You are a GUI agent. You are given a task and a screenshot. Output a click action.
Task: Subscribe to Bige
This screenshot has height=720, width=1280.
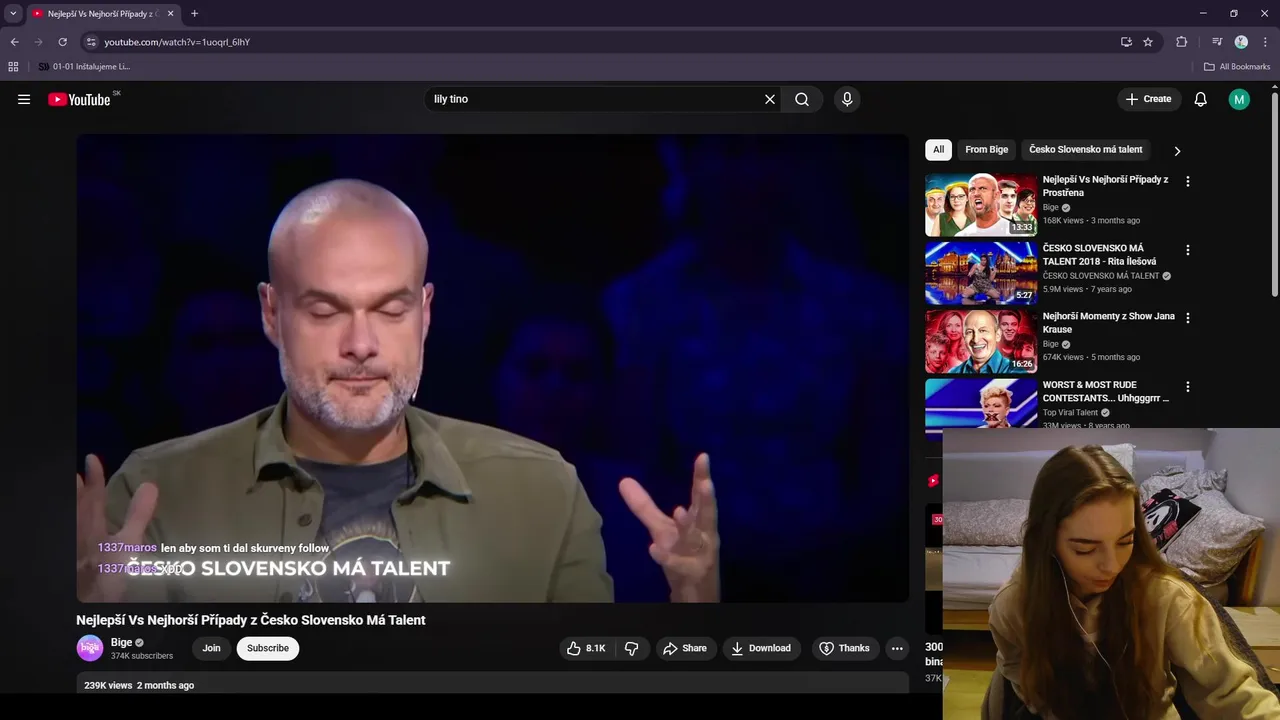point(268,648)
